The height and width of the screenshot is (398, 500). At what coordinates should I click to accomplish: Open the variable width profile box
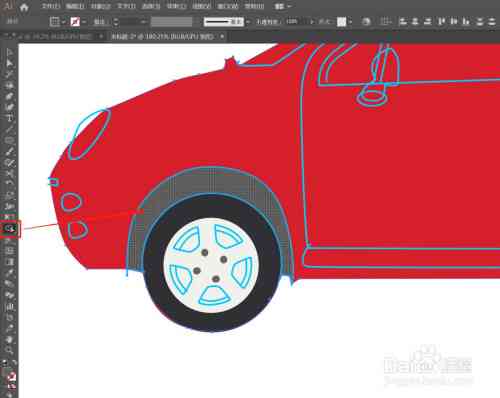coord(171,22)
